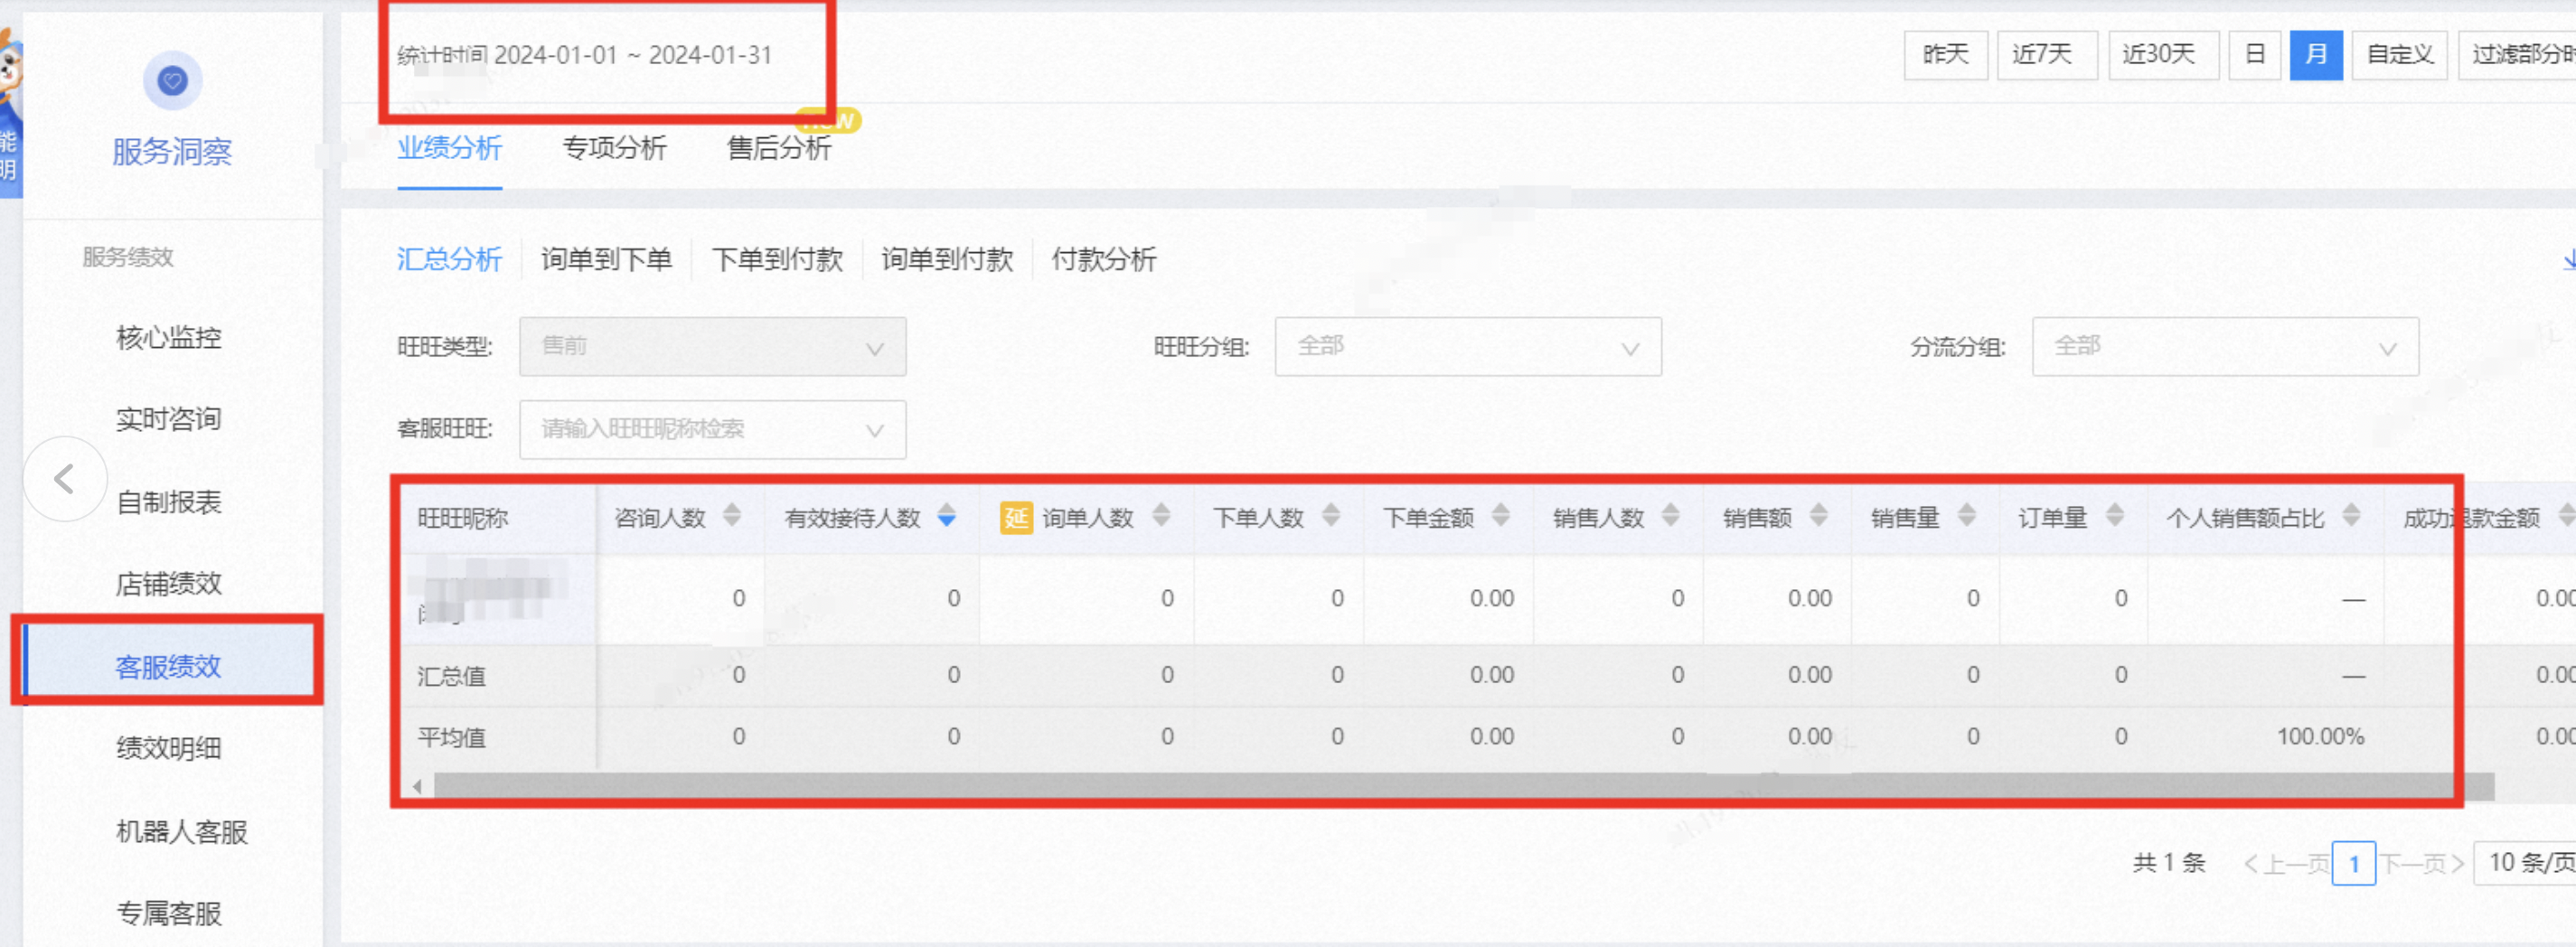Select page 1 in pagination
Screen dimensions: 2576x947
[2353, 864]
